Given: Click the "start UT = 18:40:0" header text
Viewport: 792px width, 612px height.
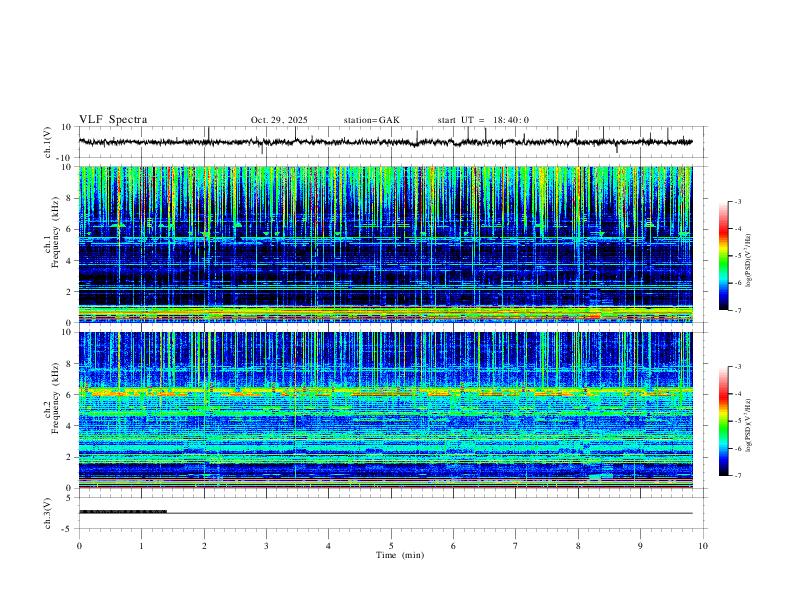Looking at the screenshot, I should 483,120.
